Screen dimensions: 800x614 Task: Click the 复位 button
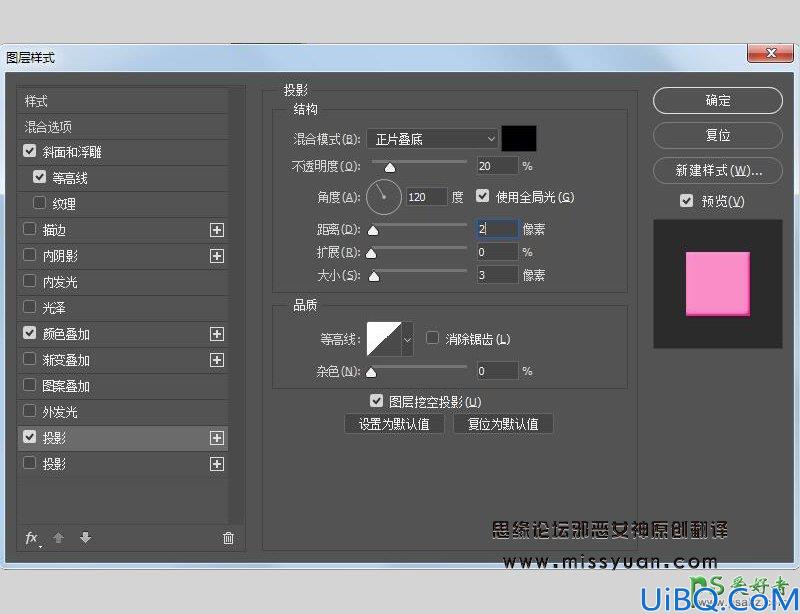point(718,135)
